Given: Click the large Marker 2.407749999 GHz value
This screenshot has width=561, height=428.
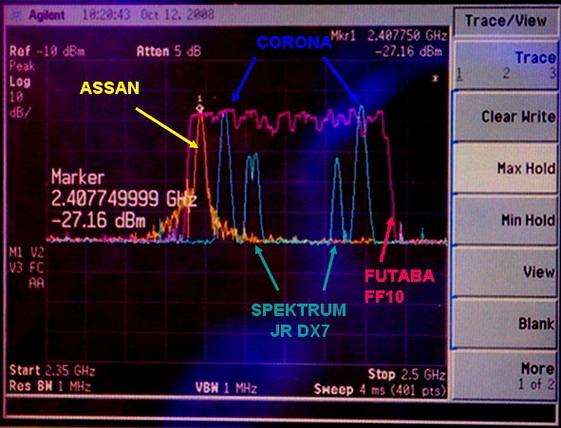Looking at the screenshot, I should pyautogui.click(x=124, y=199).
